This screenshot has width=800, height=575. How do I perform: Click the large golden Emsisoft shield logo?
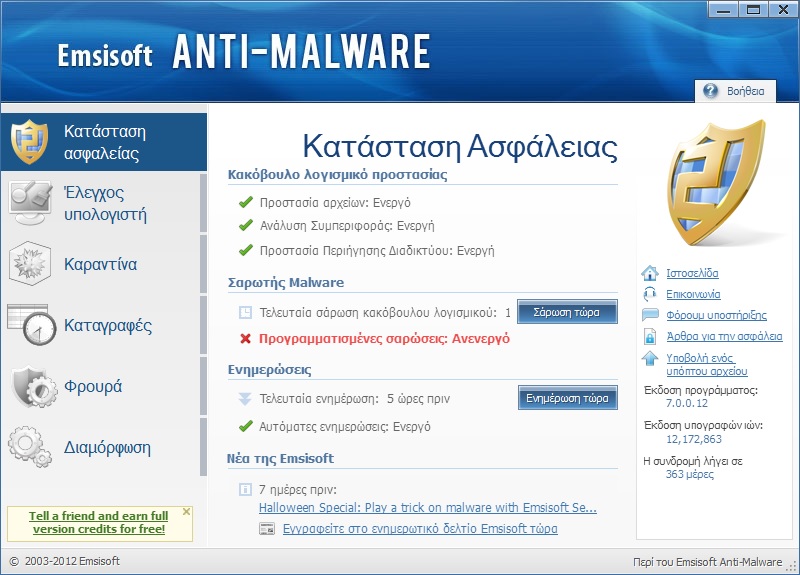tap(716, 182)
